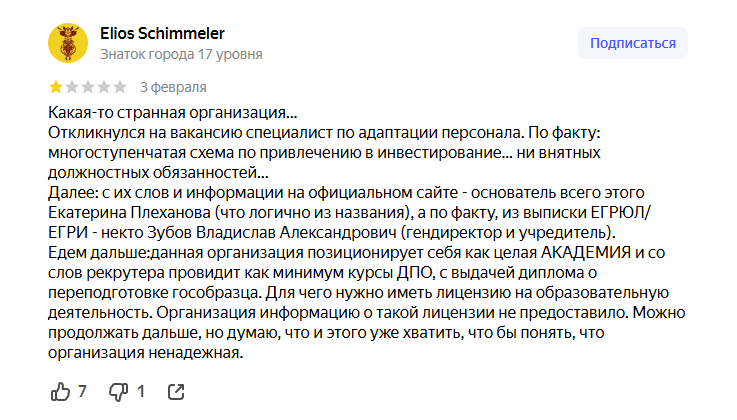Click the opening line "Какая-то странная организация..."
Image resolution: width=737 pixels, height=420 pixels.
[173, 112]
